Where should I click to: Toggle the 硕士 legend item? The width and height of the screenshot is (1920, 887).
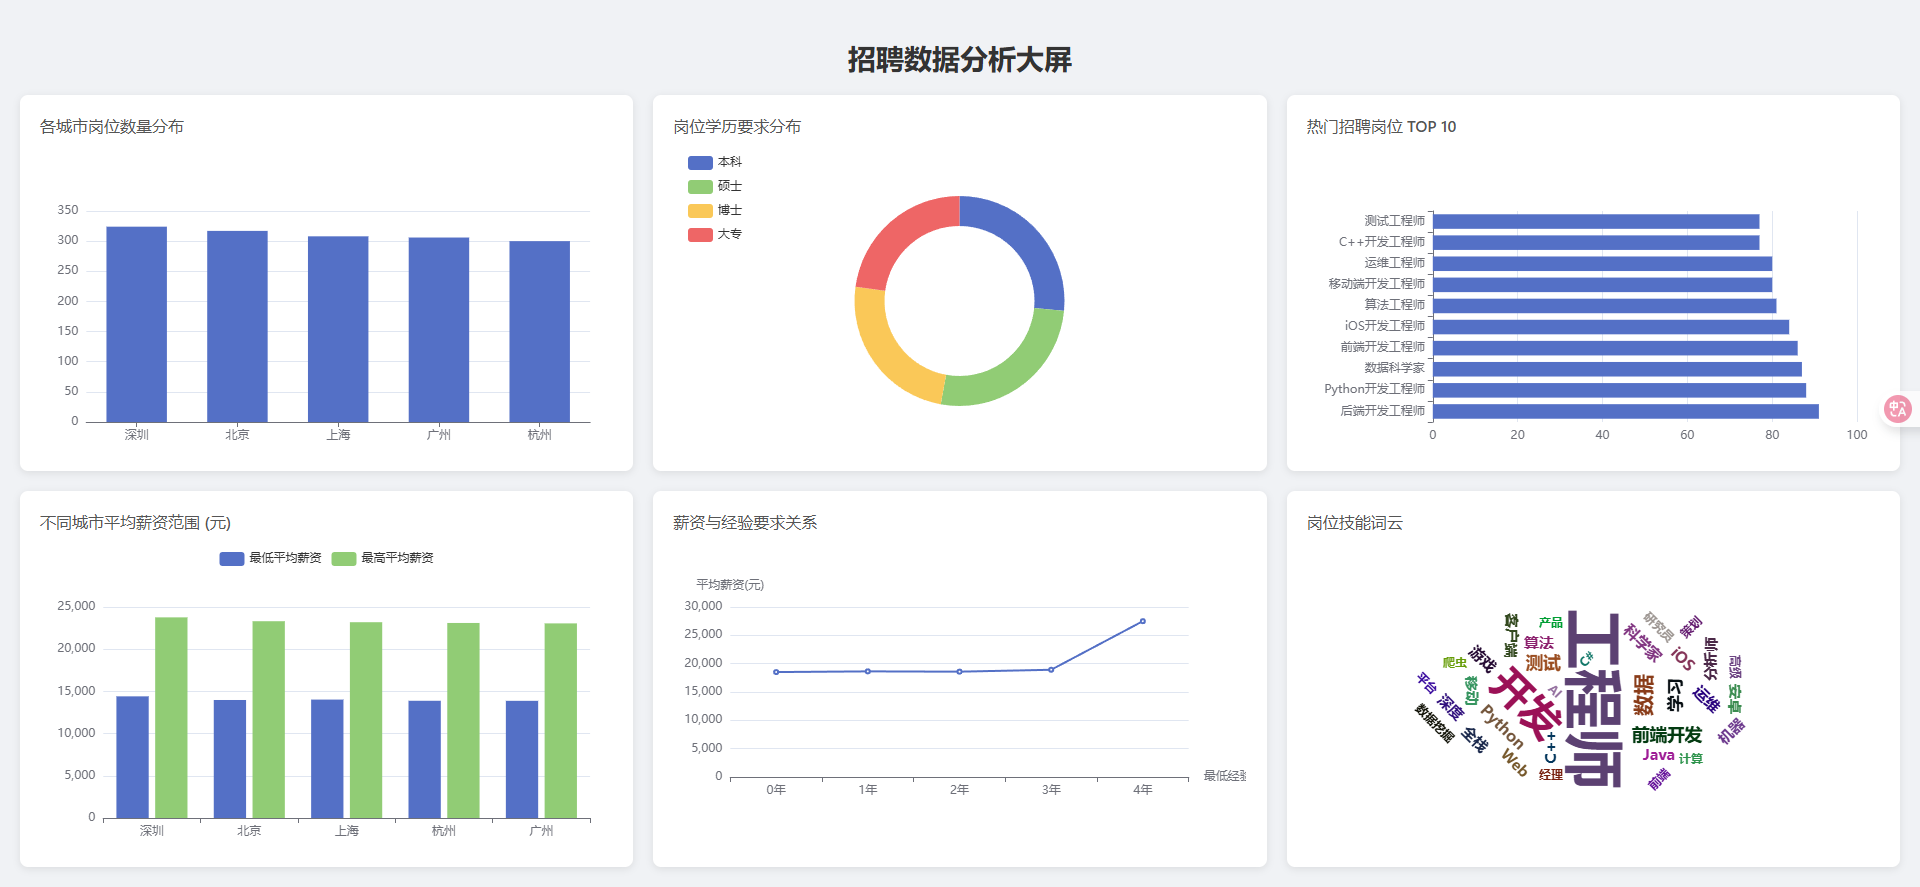(714, 186)
